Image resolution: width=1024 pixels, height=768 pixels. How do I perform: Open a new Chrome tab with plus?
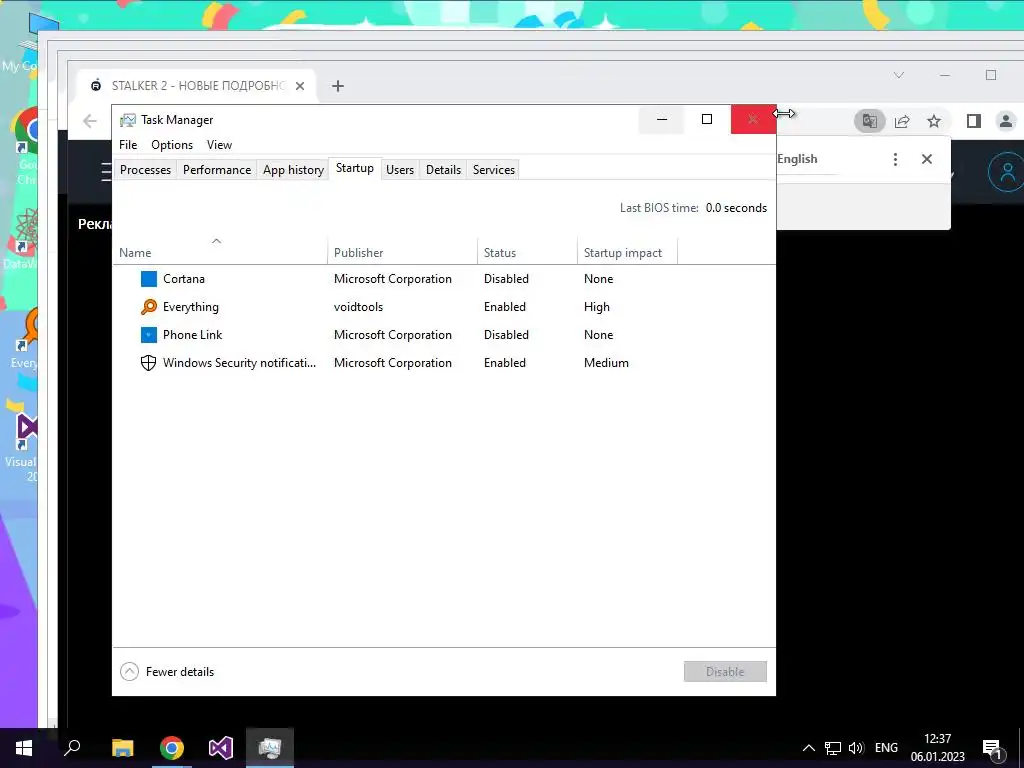pos(338,86)
